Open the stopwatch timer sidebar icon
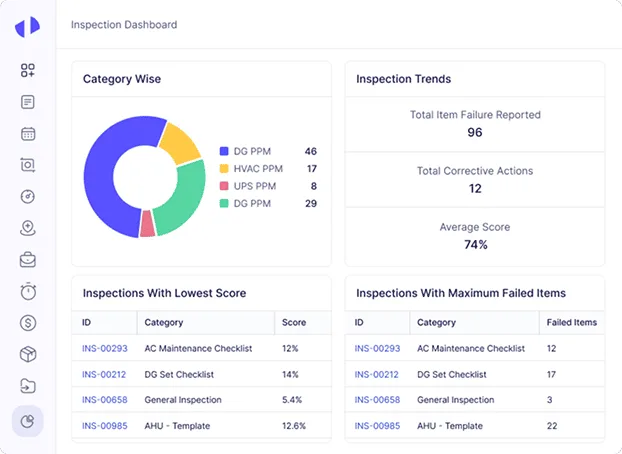 [x=28, y=292]
